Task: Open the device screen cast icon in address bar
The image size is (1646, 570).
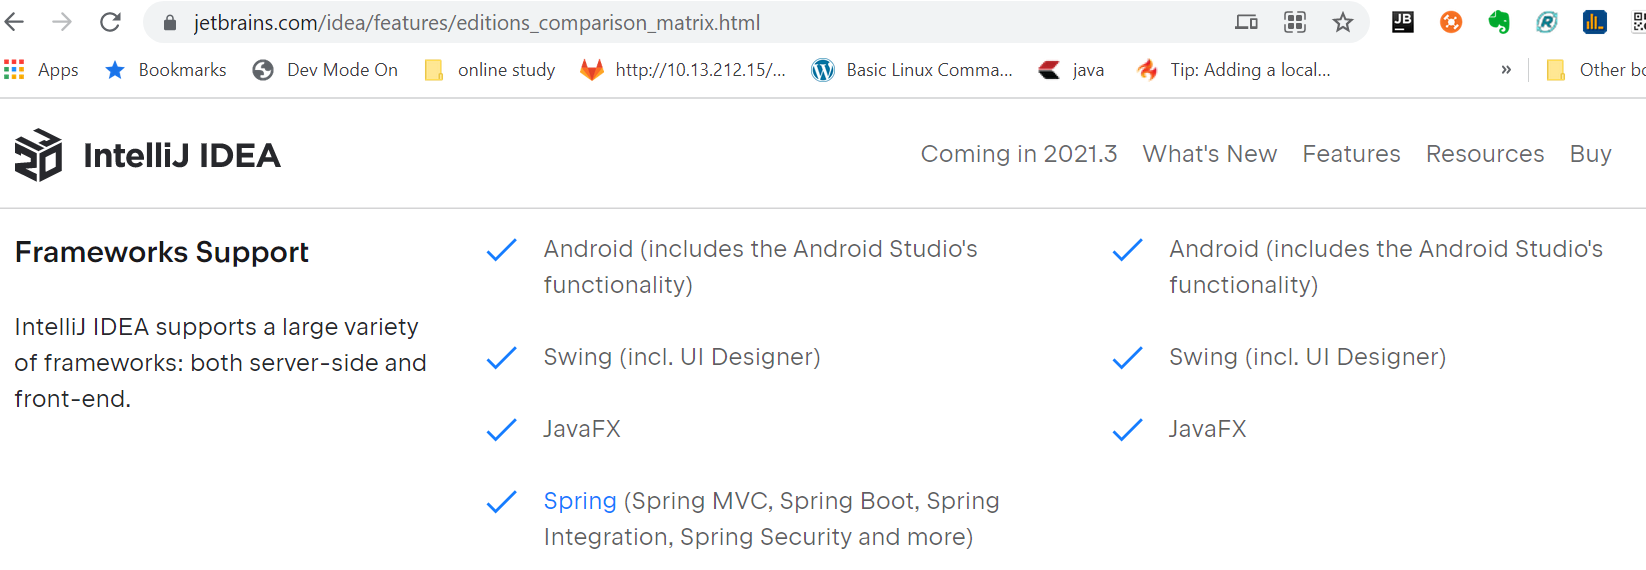Action: click(x=1246, y=22)
